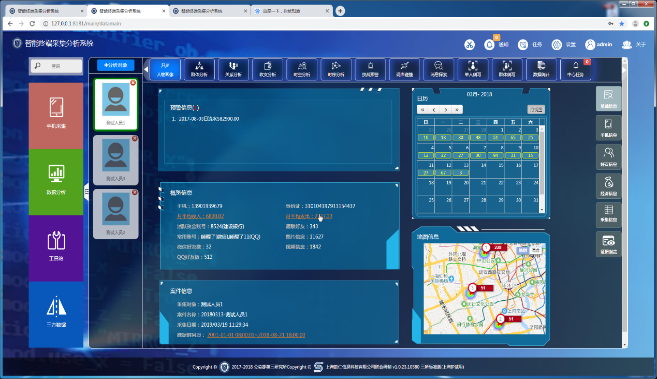The width and height of the screenshot is (657, 379).
Task: Select the second person card thumbnail
Action: click(x=116, y=160)
